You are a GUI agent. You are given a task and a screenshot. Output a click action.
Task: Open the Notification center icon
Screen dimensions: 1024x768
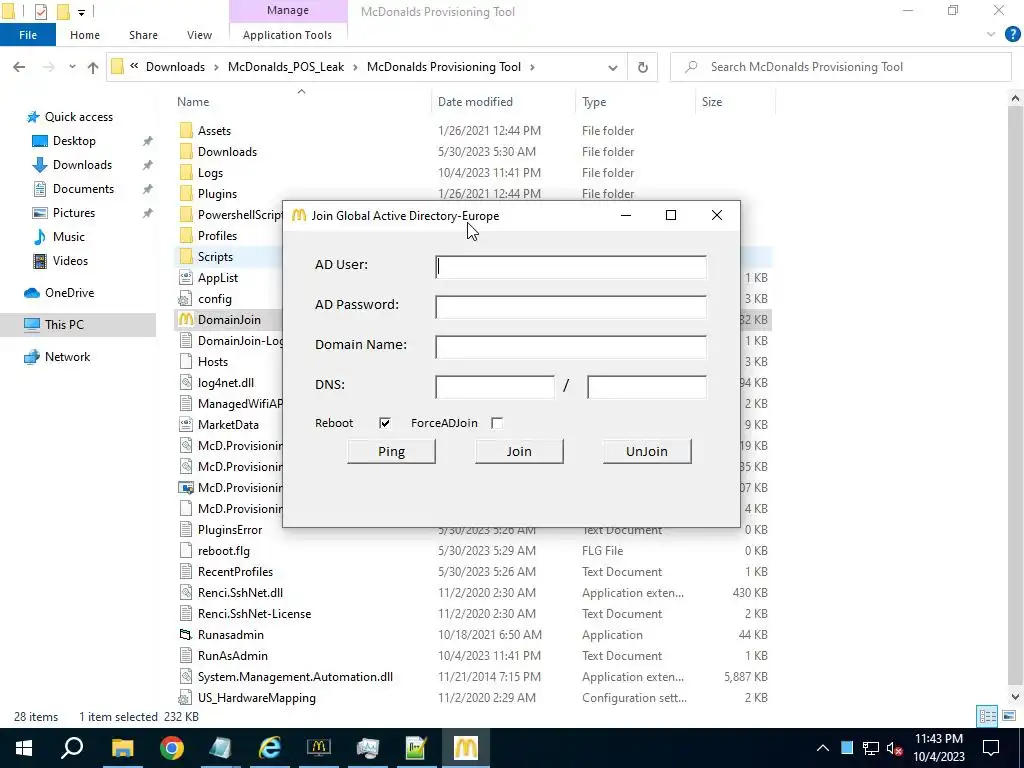tap(991, 748)
